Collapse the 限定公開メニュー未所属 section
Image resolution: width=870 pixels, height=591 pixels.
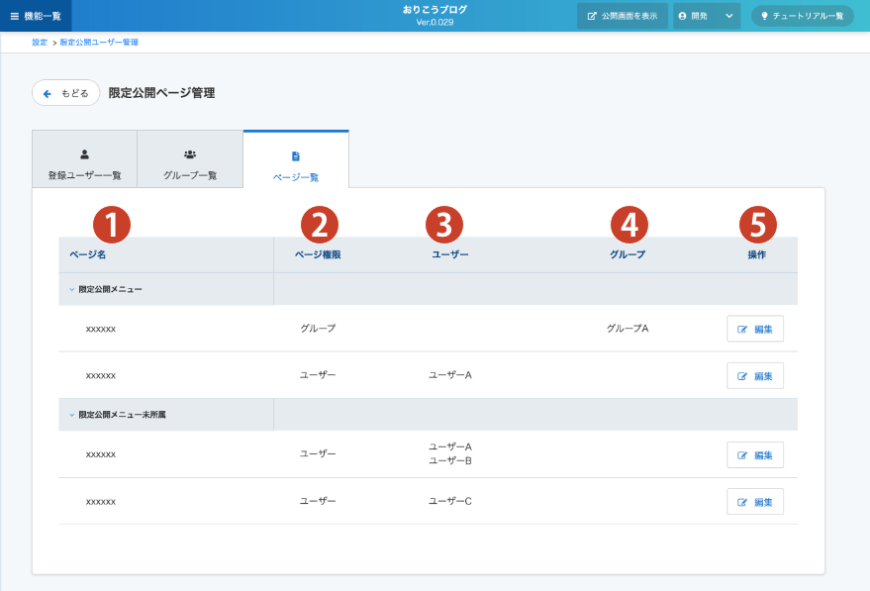pyautogui.click(x=72, y=414)
